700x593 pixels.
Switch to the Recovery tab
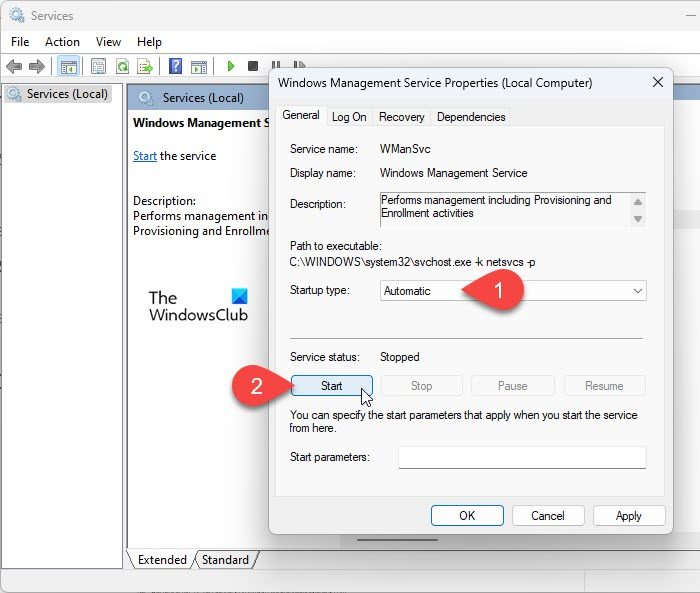[x=401, y=117]
